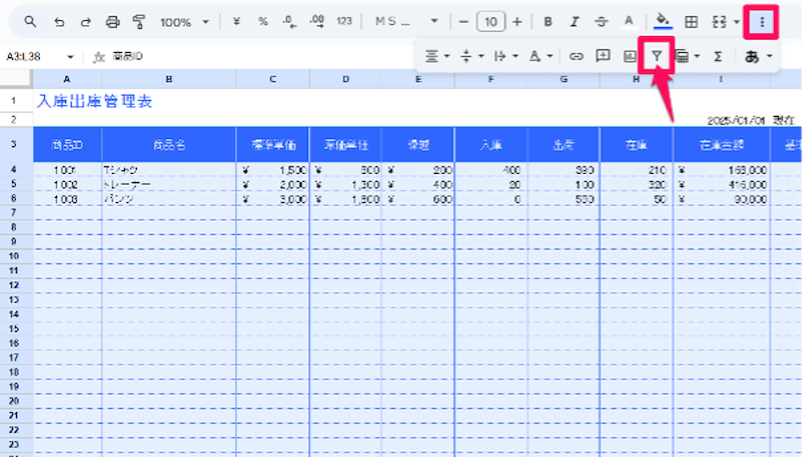The width and height of the screenshot is (804, 457).
Task: Print the spreadsheet
Action: pyautogui.click(x=112, y=22)
